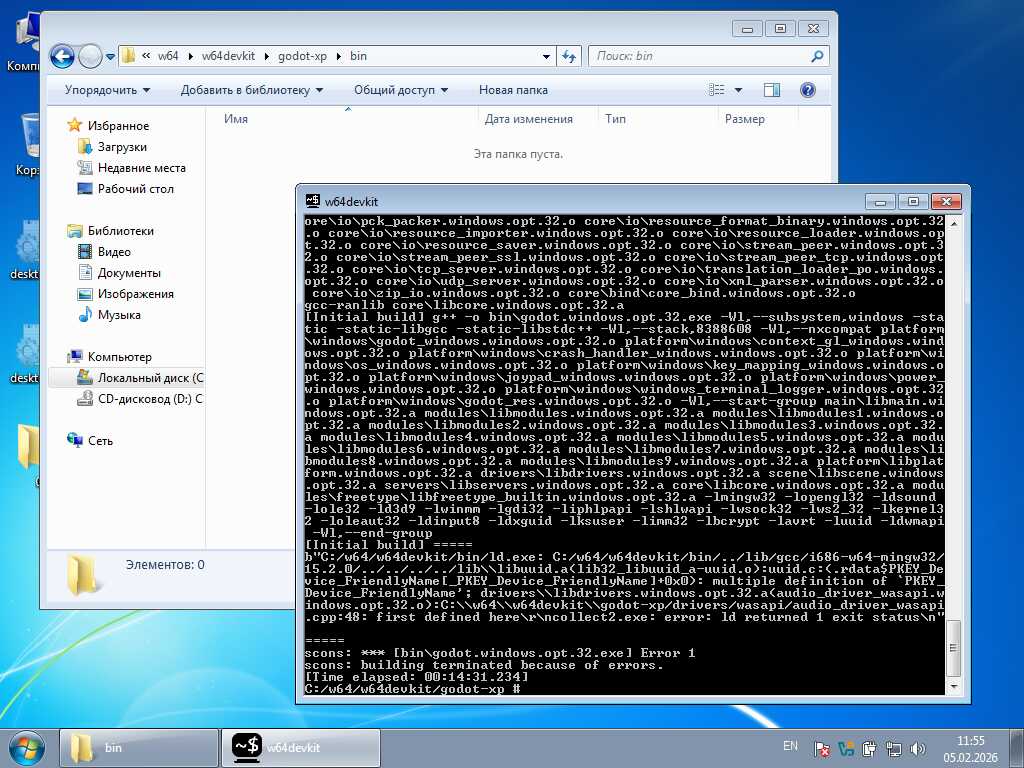Click the Новая папка button
Image resolution: width=1024 pixels, height=768 pixels.
click(513, 90)
